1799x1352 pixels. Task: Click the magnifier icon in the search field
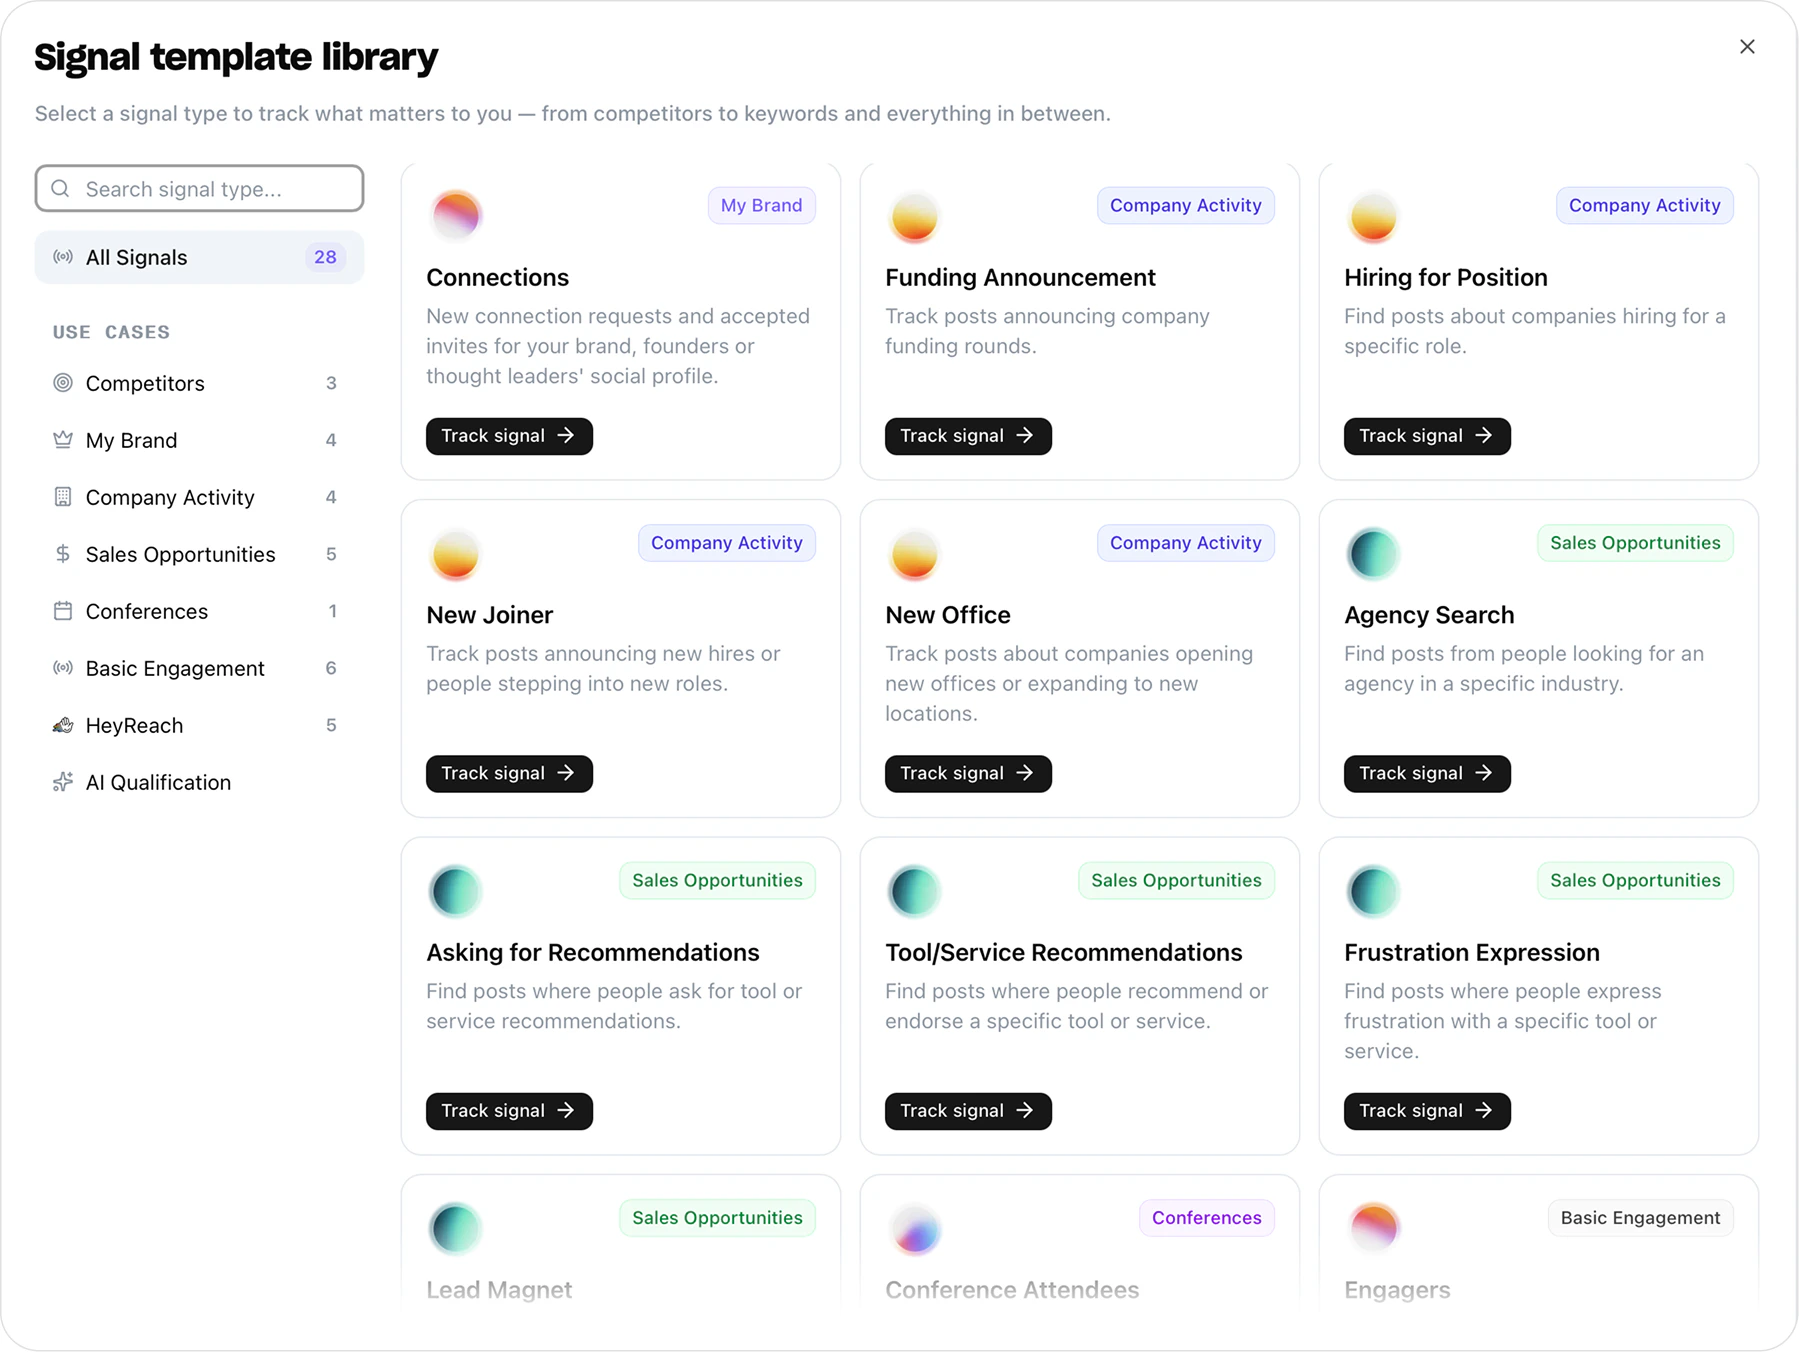(60, 188)
